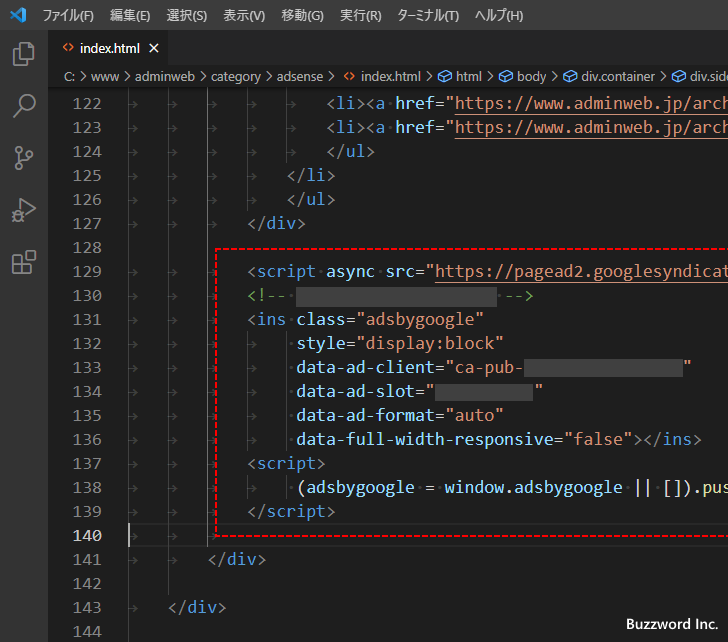Click the closing div tag on line 143

click(x=197, y=608)
